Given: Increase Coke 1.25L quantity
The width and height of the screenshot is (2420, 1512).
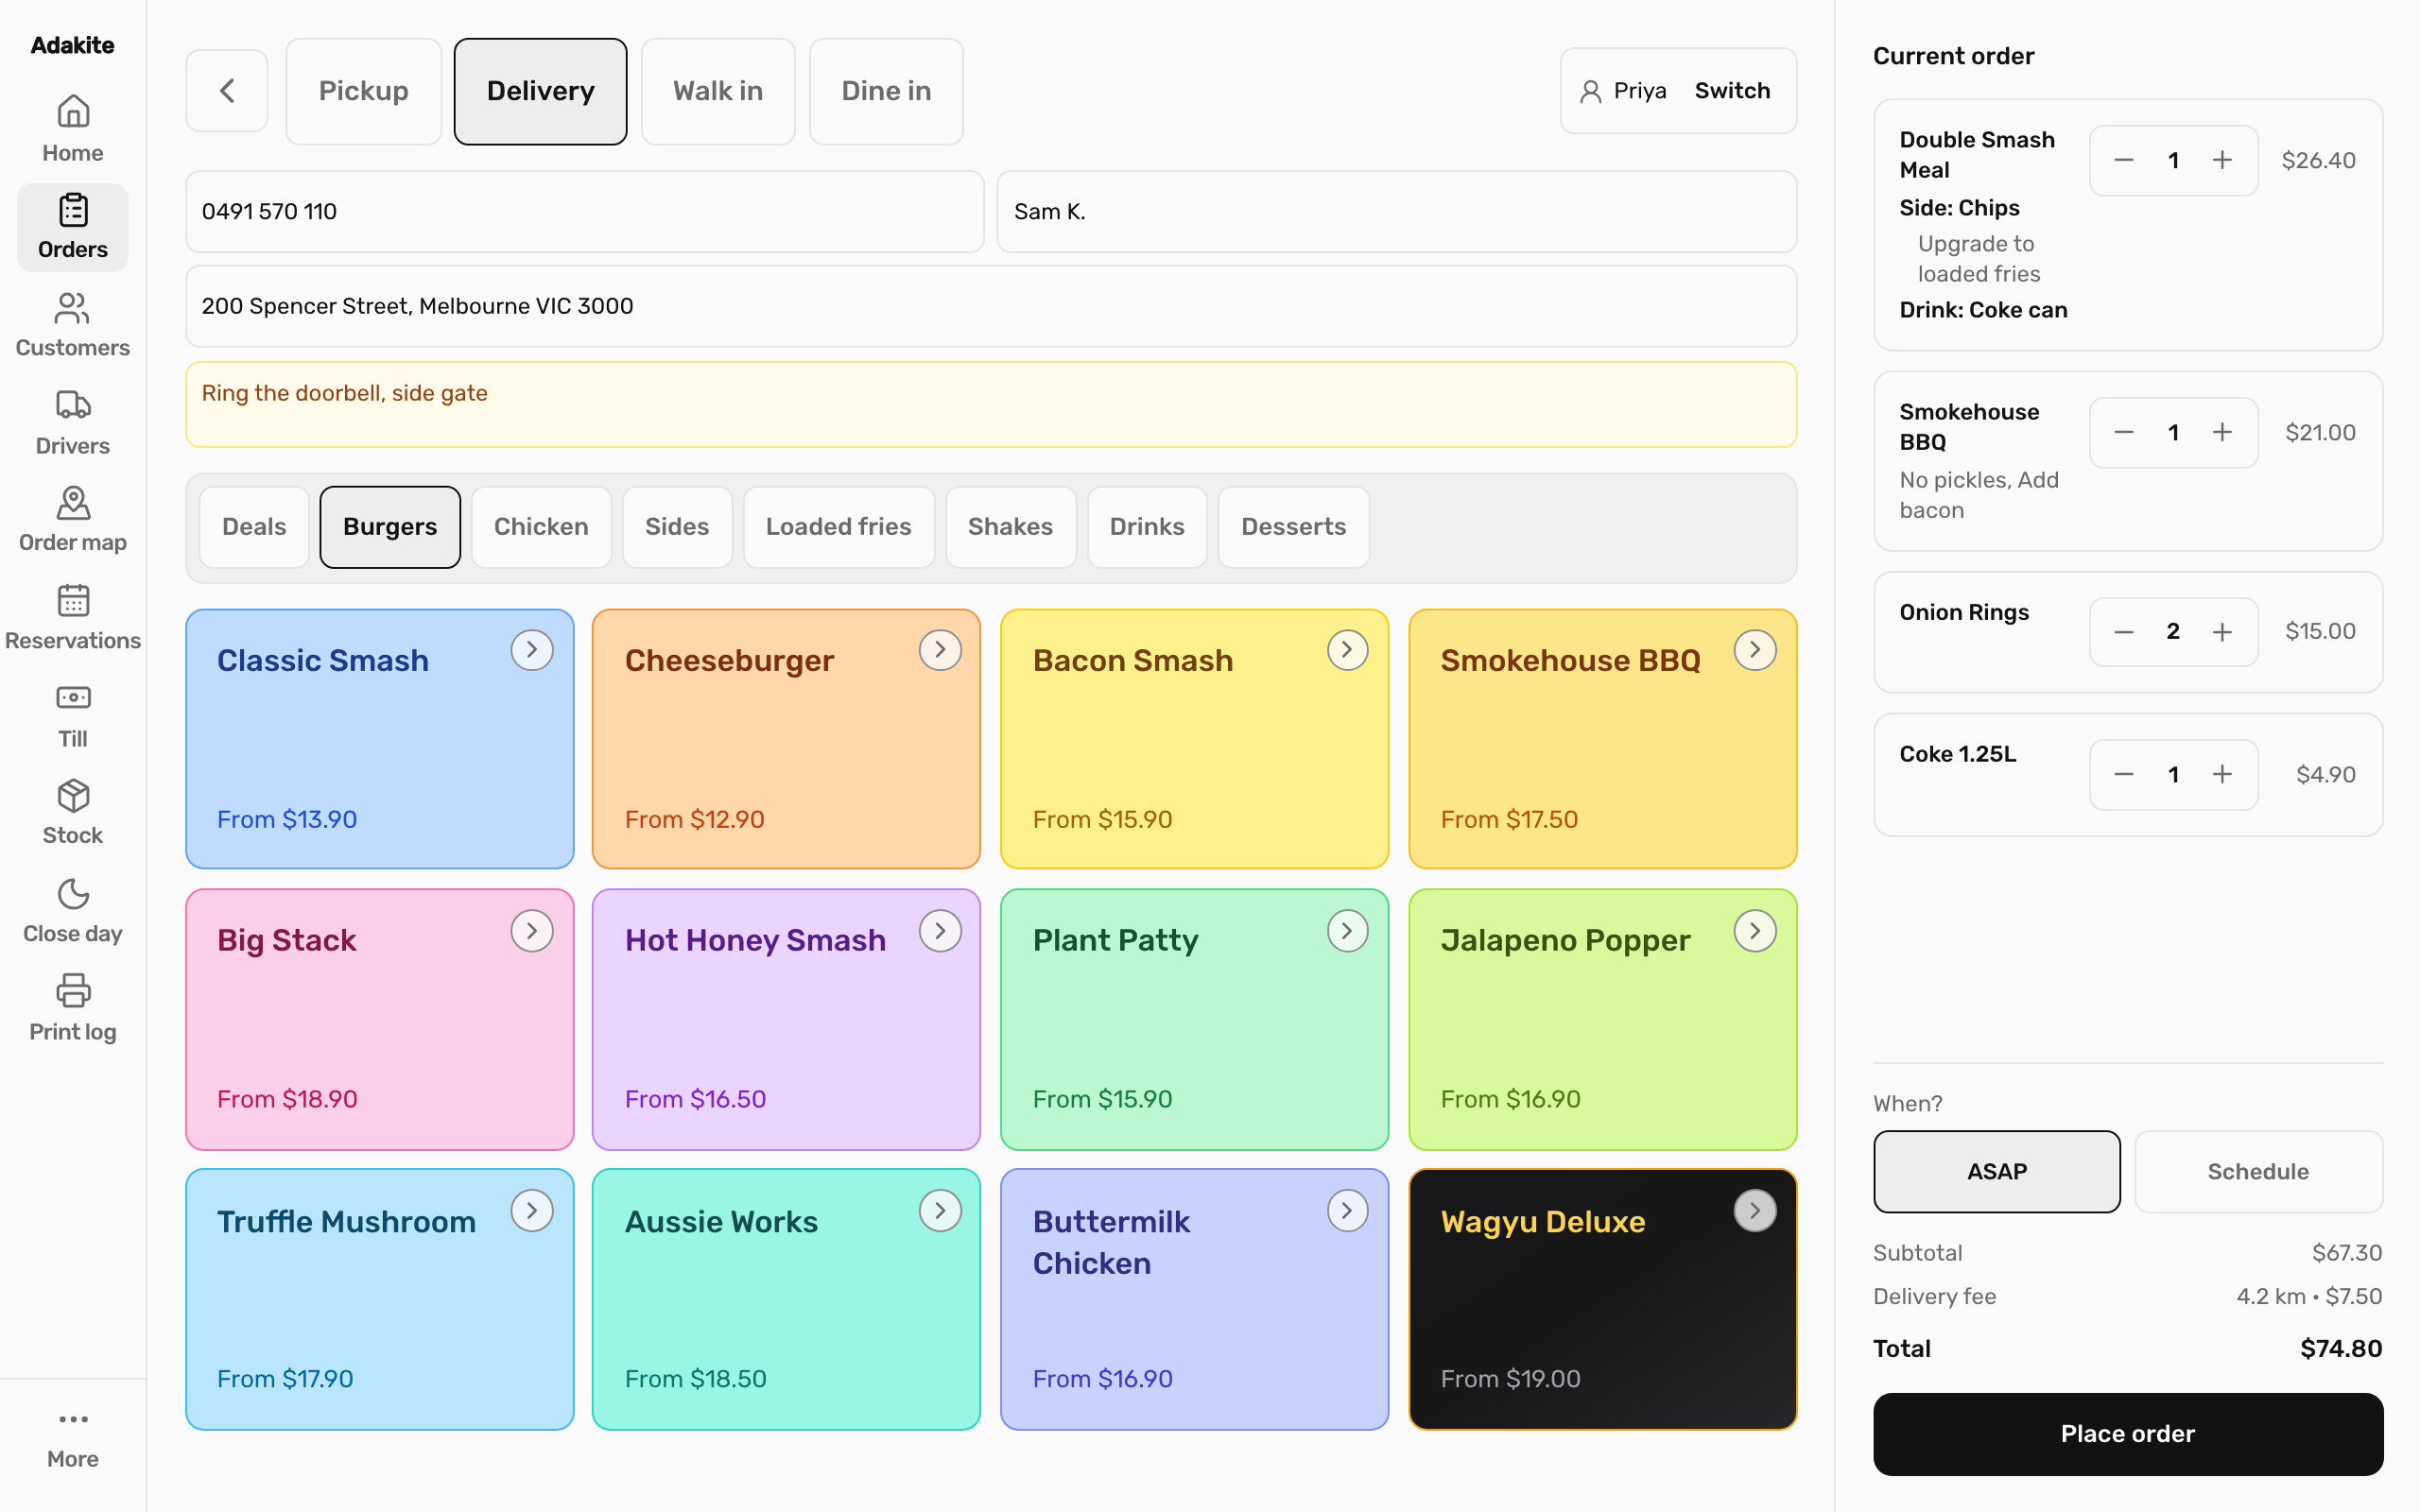Looking at the screenshot, I should tap(2222, 774).
